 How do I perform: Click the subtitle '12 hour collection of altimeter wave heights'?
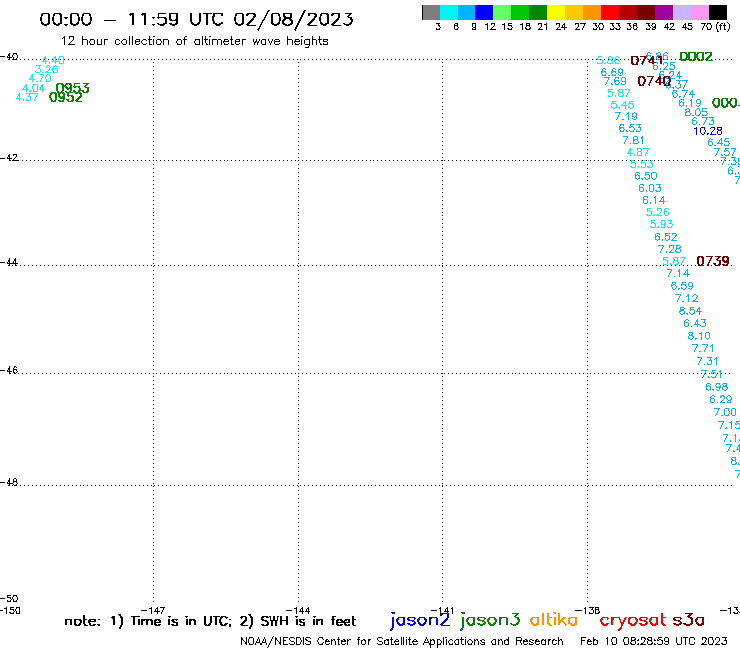click(x=194, y=41)
